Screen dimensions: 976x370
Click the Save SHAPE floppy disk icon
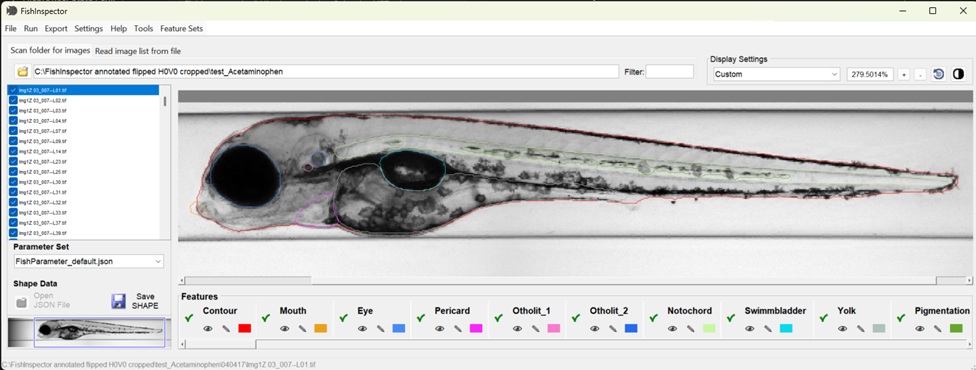[118, 302]
